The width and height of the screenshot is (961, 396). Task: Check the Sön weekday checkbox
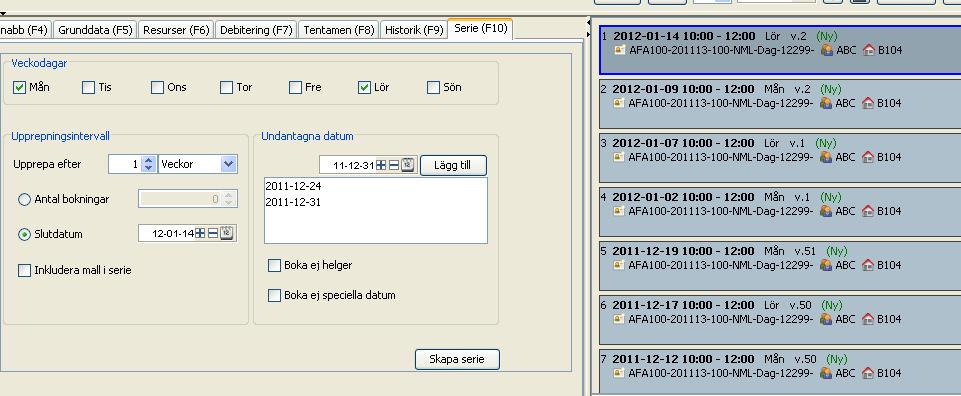coord(433,87)
